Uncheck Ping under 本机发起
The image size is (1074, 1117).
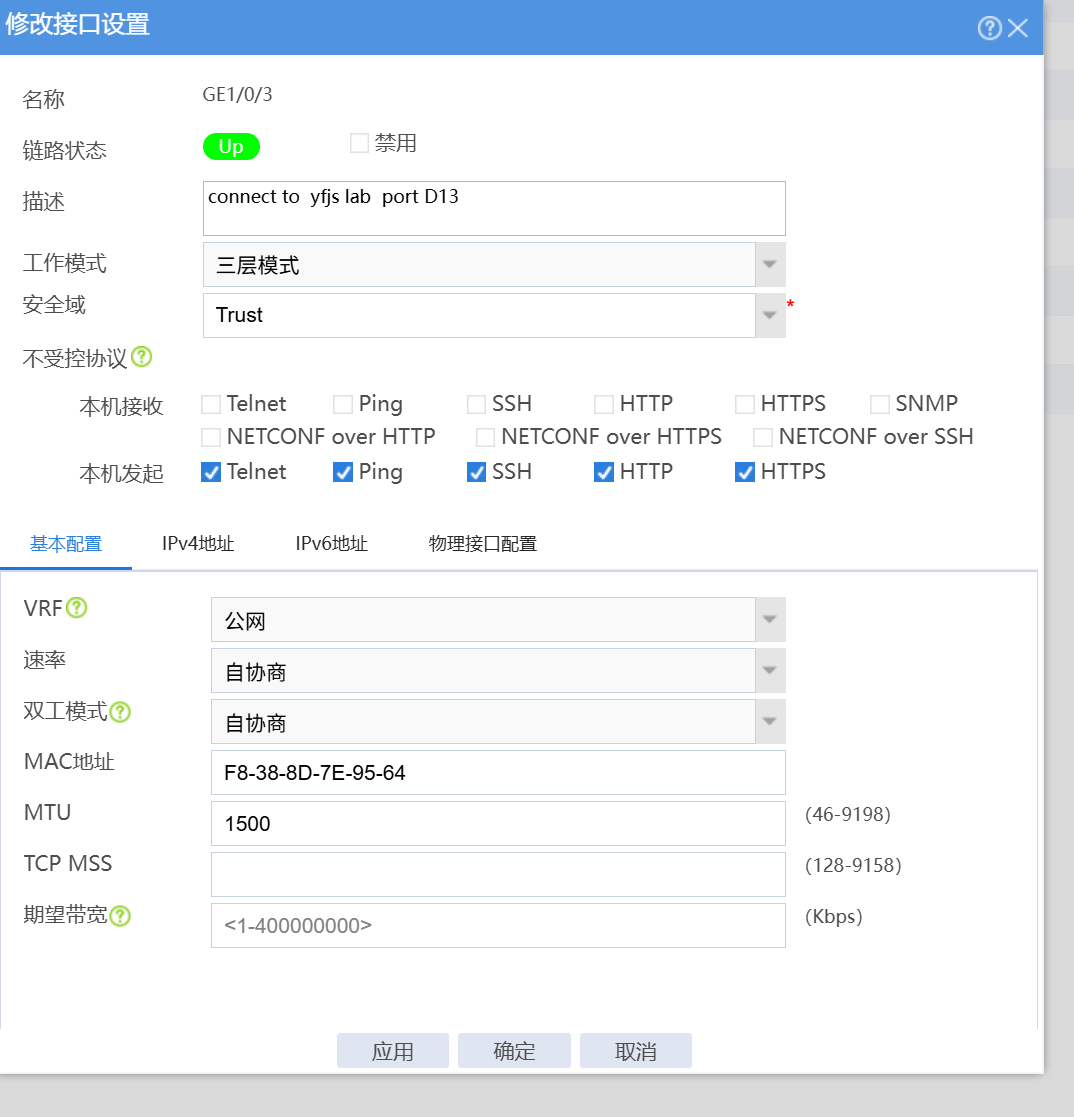tap(343, 472)
